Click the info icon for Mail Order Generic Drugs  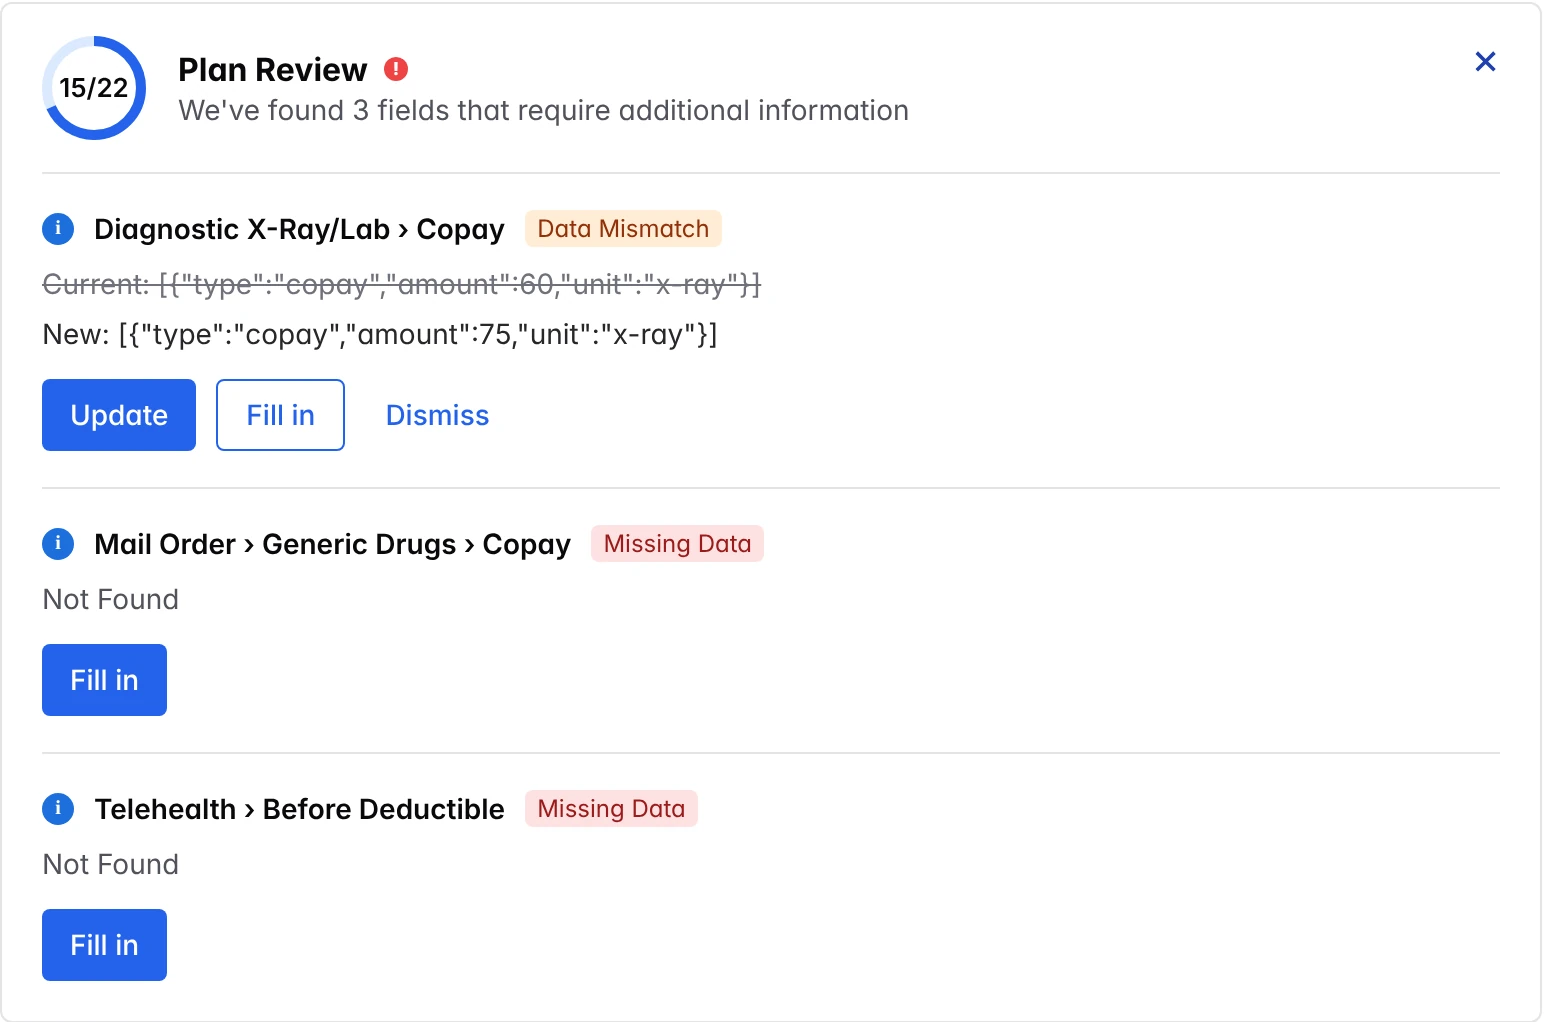[58, 544]
